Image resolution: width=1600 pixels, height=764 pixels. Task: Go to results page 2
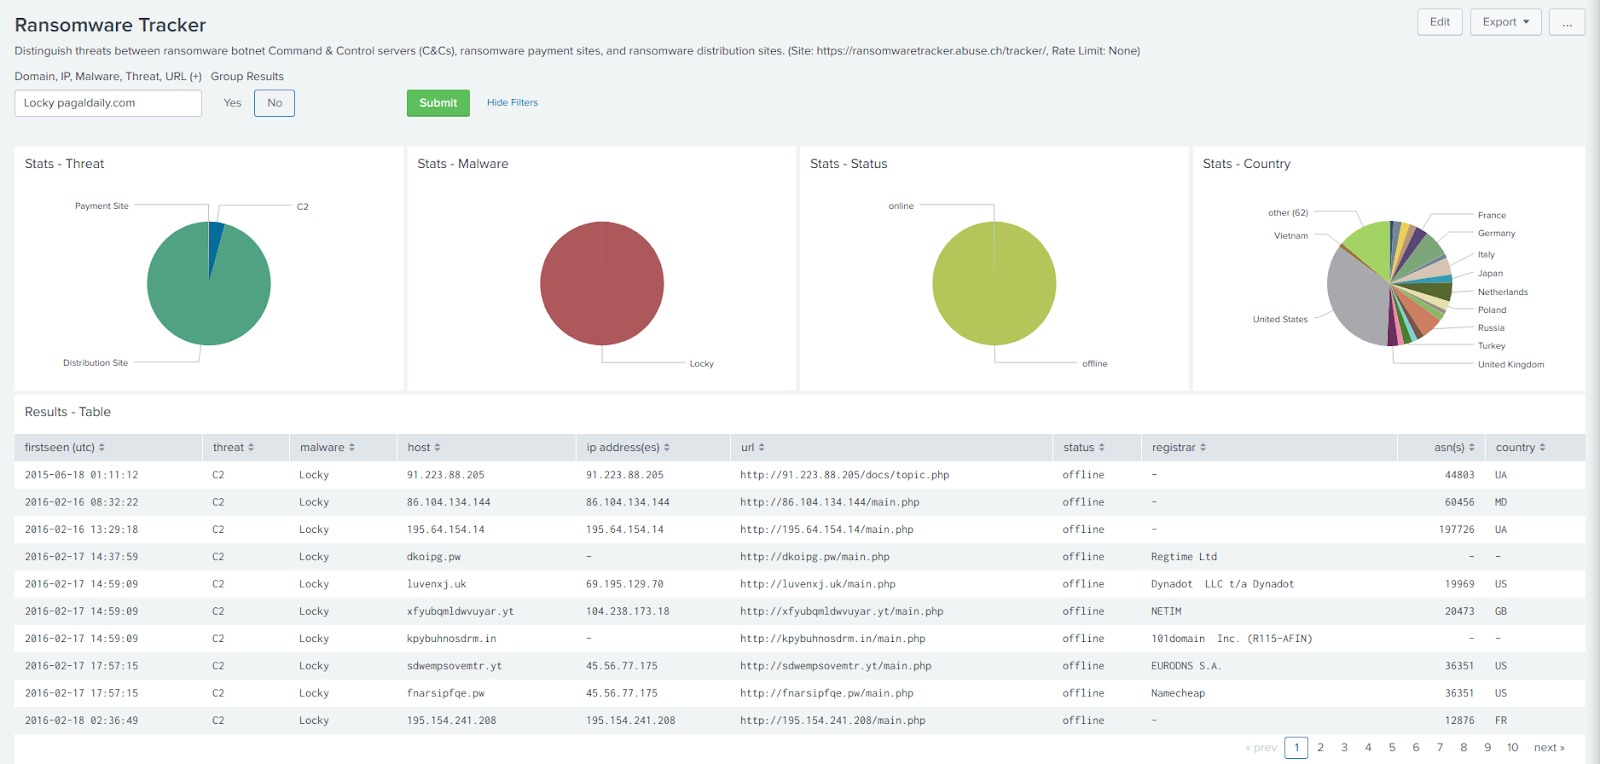[x=1320, y=747]
